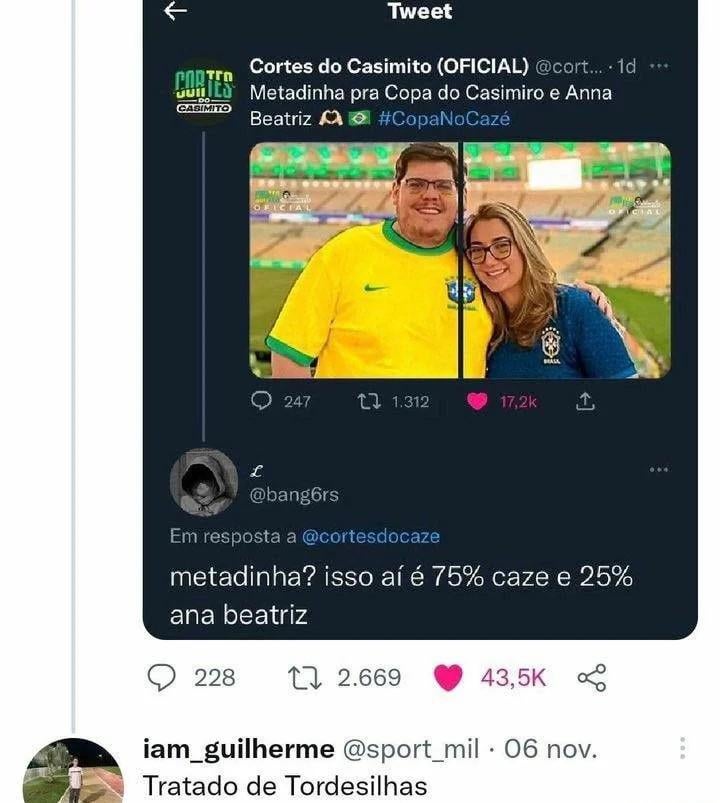Screen dimensions: 720x803
Task: Toggle like on post with 43,5K likes
Action: coord(450,678)
